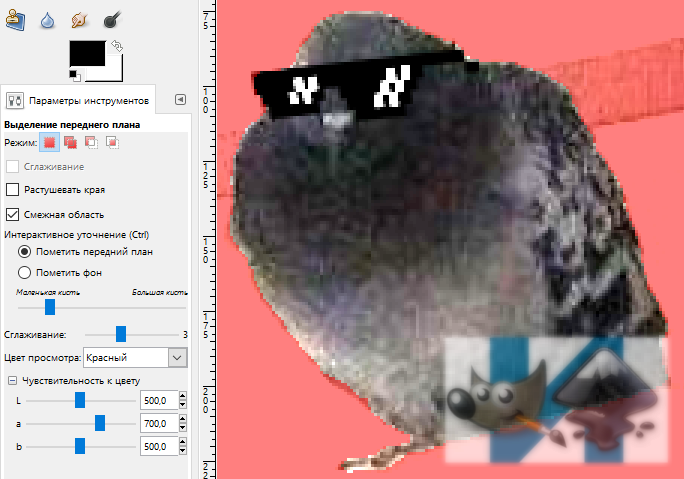This screenshot has height=479, width=684.
Task: Reset colors to default black and white
Action: [x=75, y=75]
